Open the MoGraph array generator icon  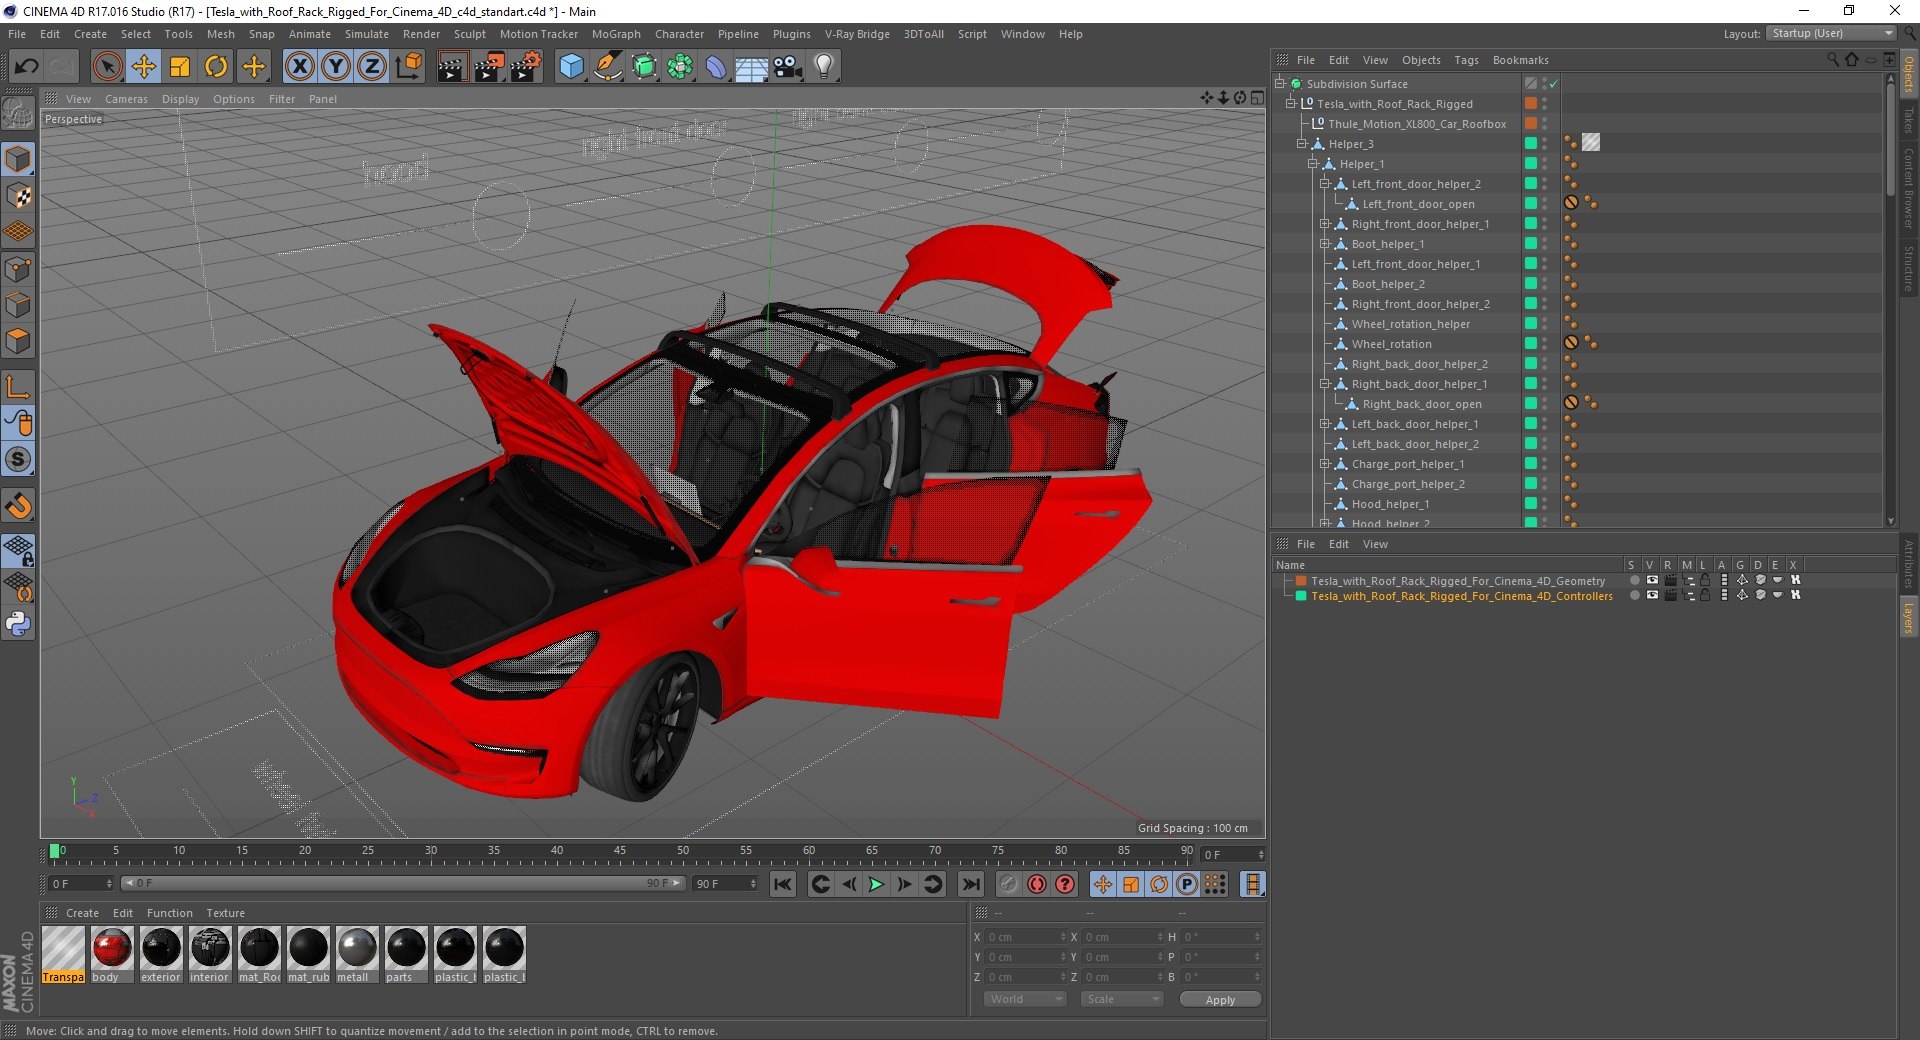click(680, 67)
